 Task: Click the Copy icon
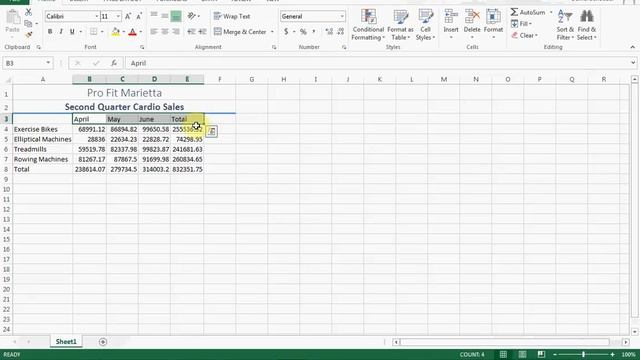point(28,23)
